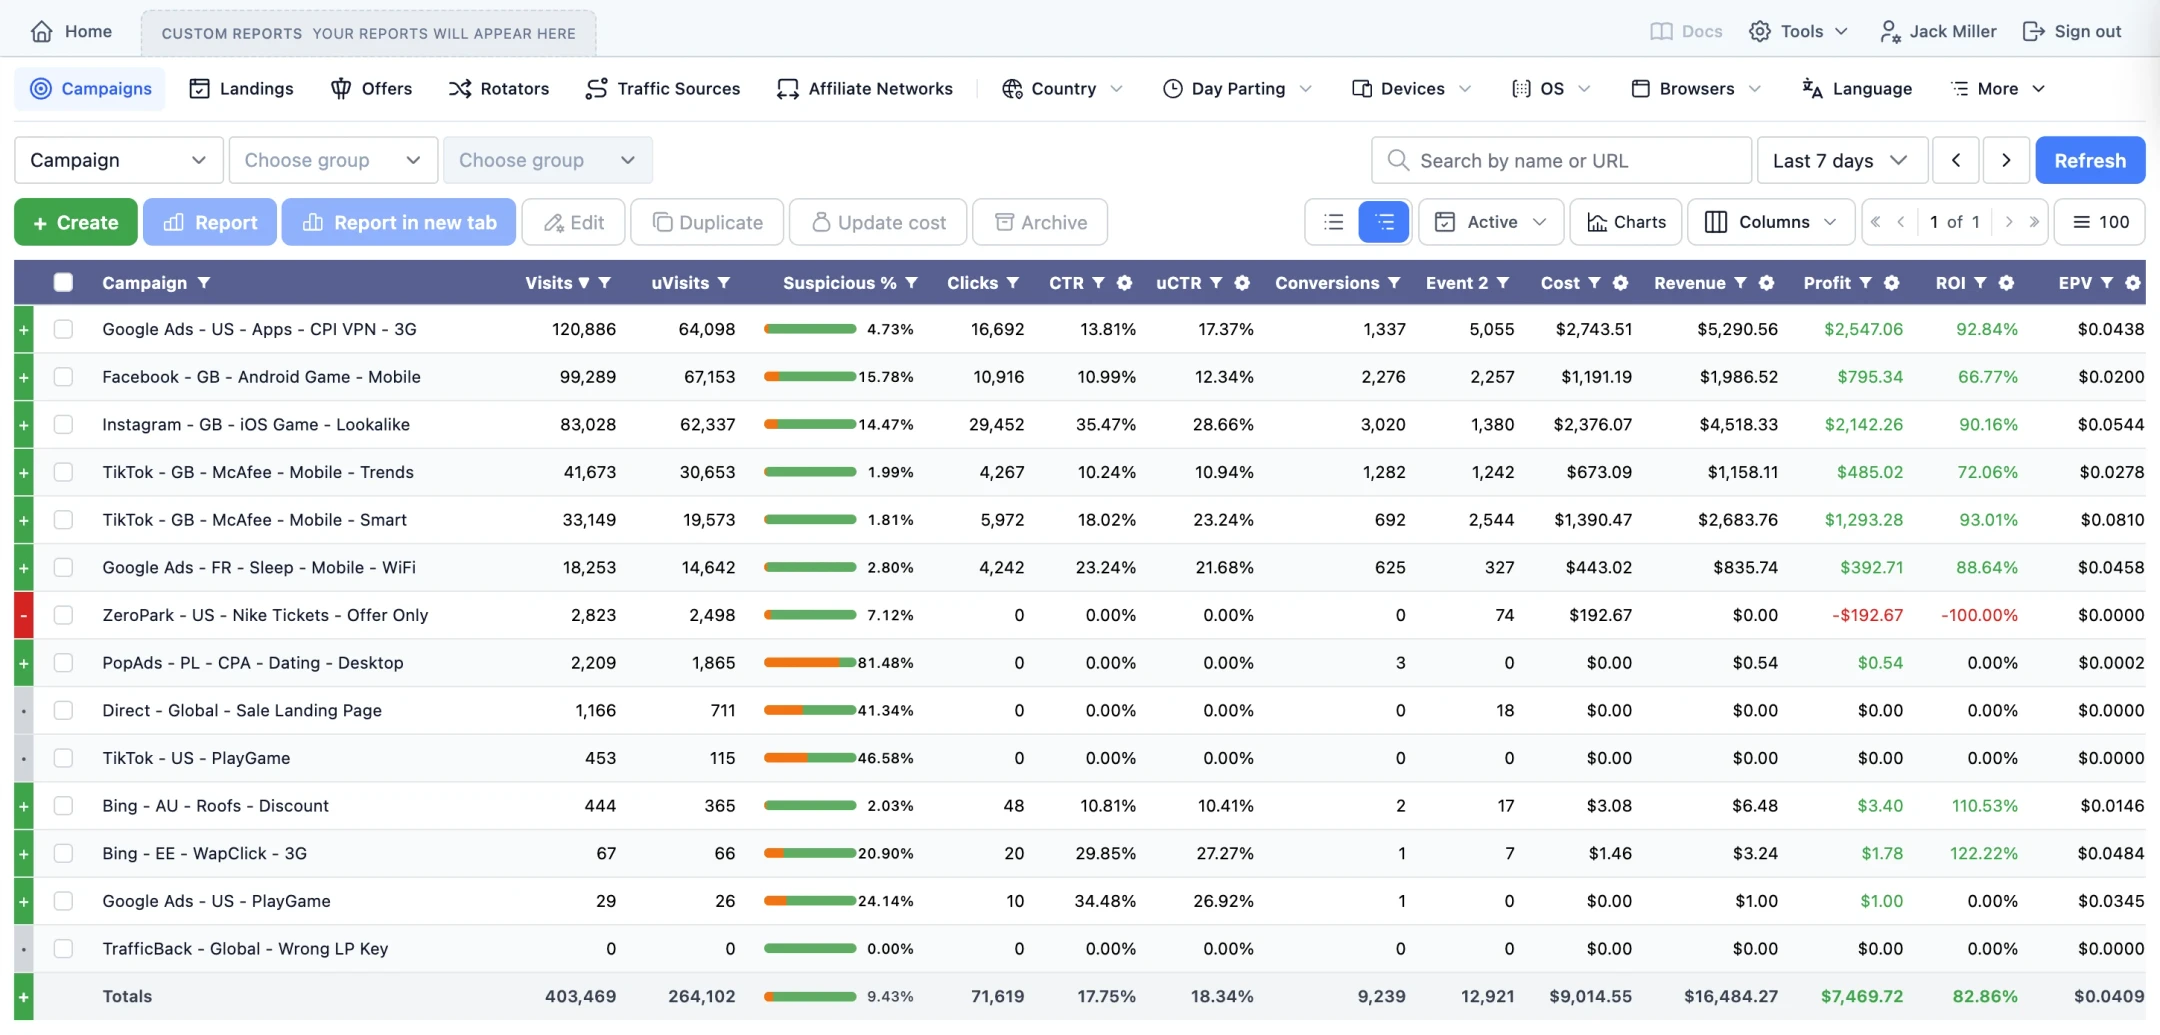Filter the Conversions column funnel

[x=1394, y=283]
